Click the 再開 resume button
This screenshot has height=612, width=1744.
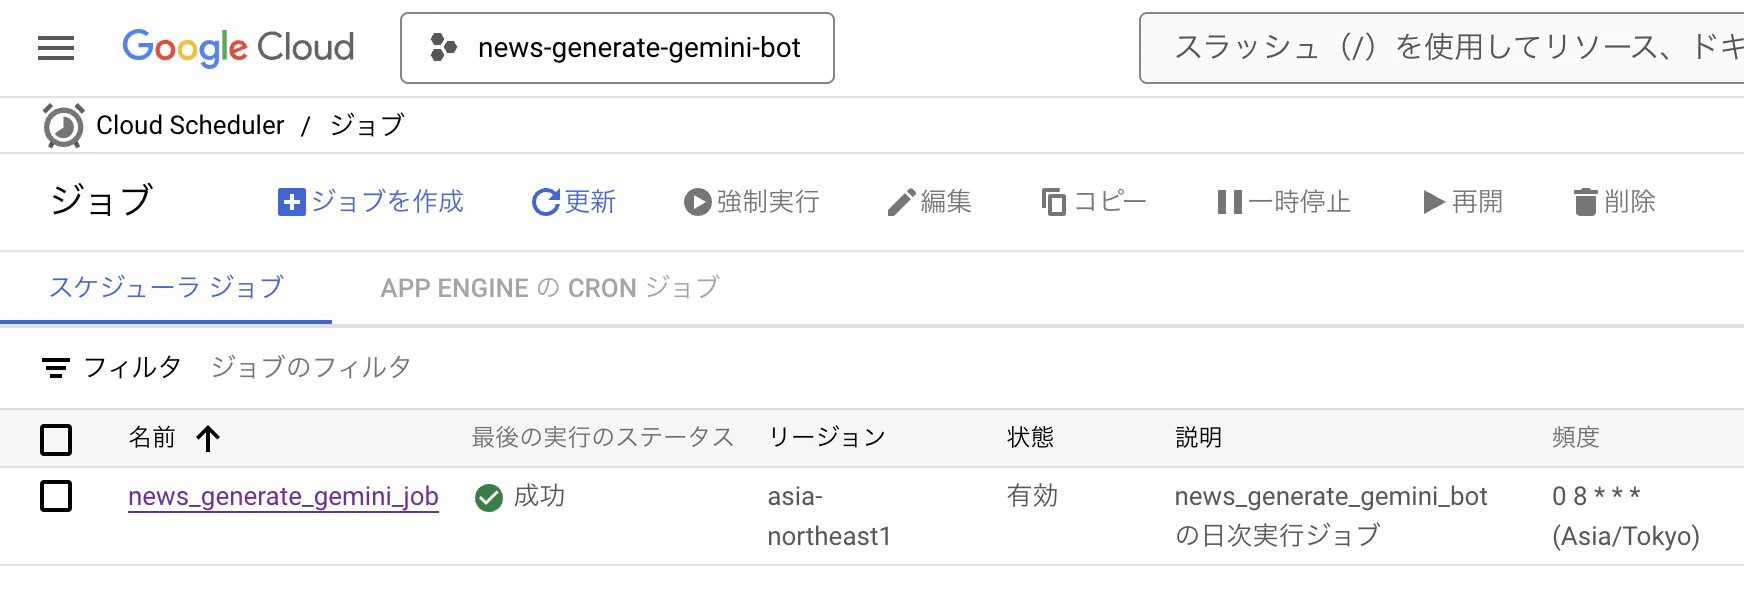point(1463,202)
